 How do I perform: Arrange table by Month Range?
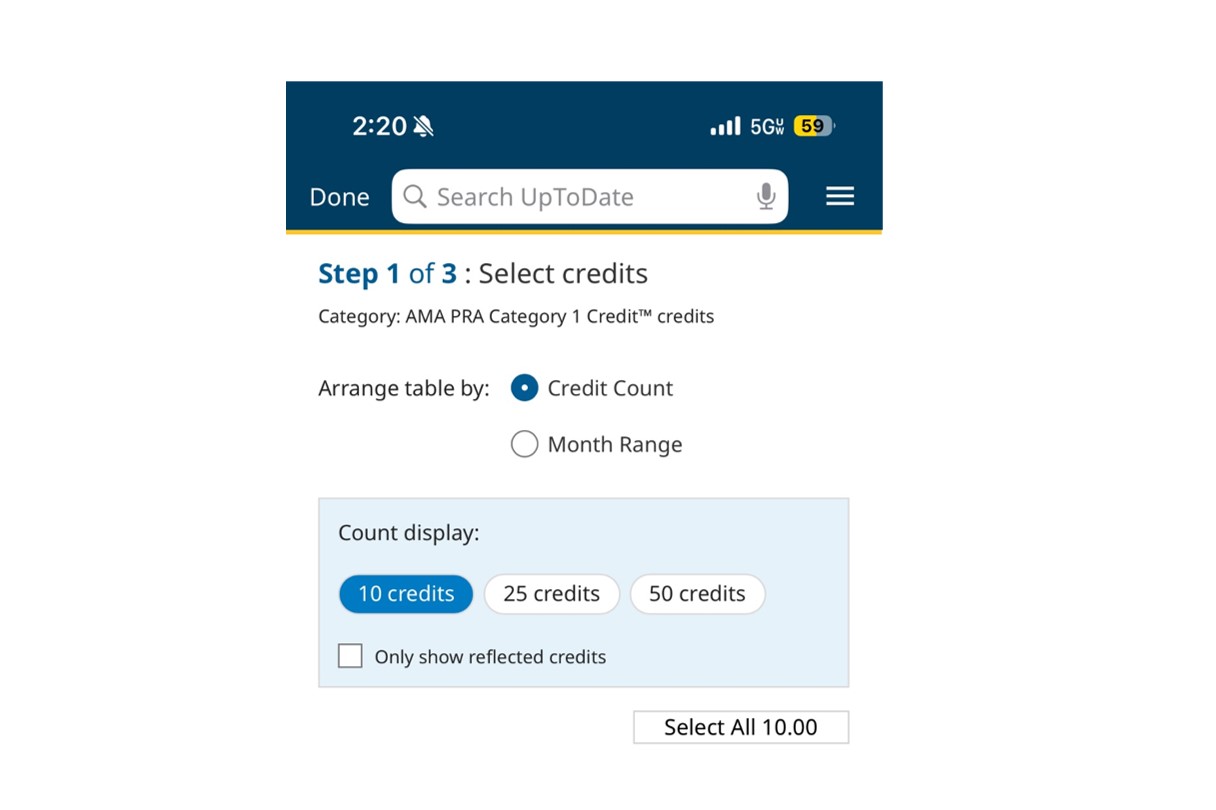click(525, 444)
